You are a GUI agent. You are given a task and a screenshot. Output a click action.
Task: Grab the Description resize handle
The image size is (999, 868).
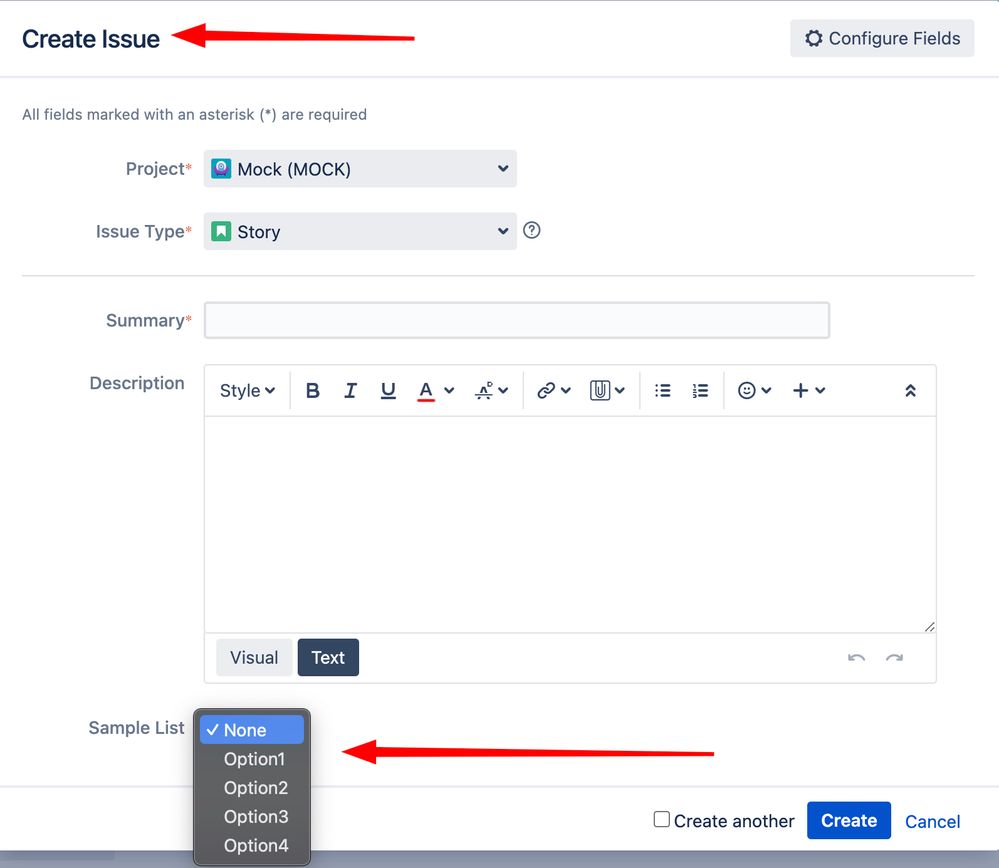pyautogui.click(x=930, y=626)
